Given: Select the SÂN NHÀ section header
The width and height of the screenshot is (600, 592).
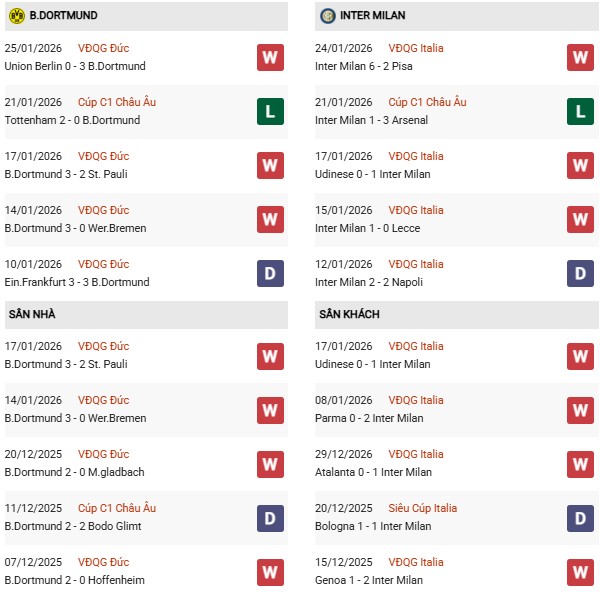Looking at the screenshot, I should [32, 314].
